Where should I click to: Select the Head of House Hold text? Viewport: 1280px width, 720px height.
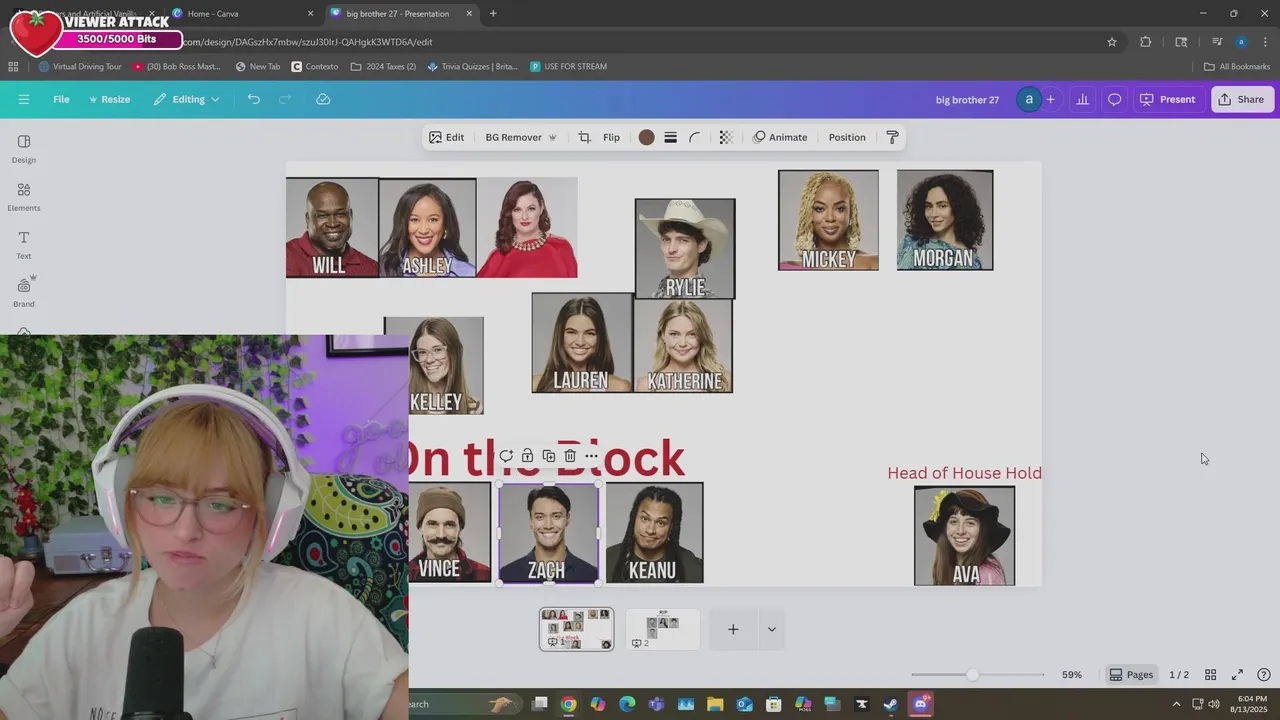[965, 473]
